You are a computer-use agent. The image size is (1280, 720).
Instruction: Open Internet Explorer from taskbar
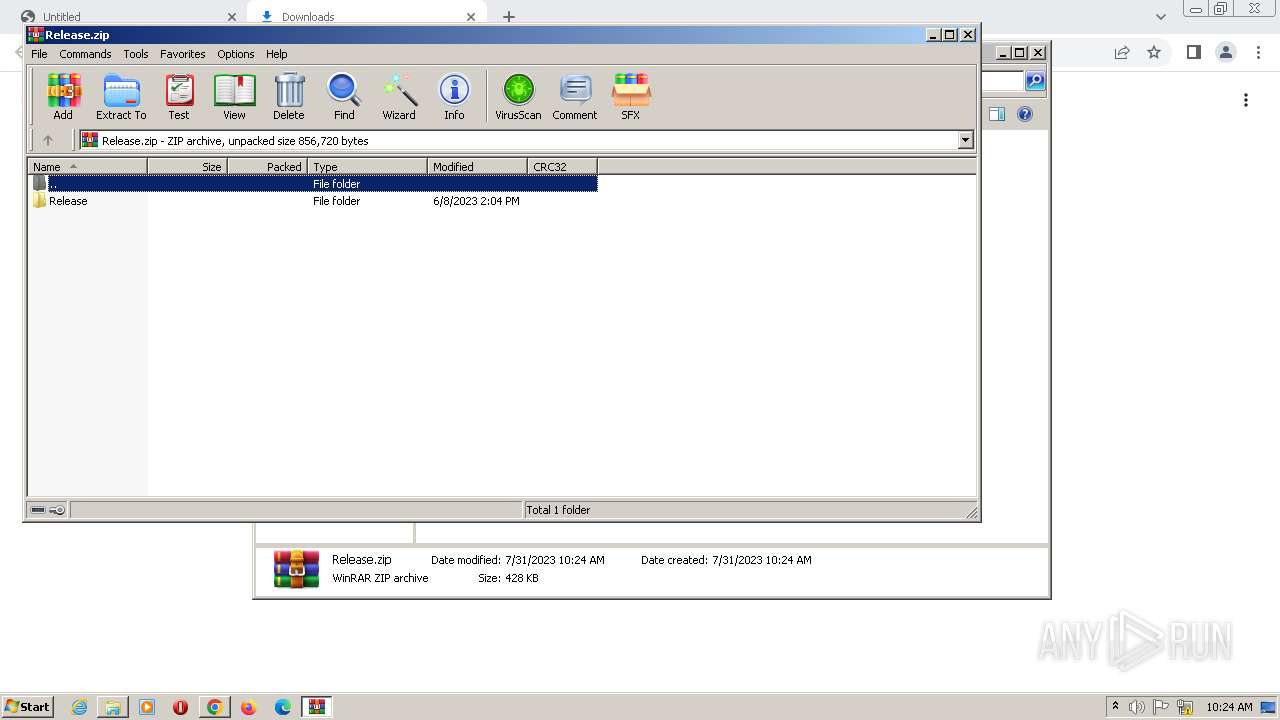tap(79, 707)
